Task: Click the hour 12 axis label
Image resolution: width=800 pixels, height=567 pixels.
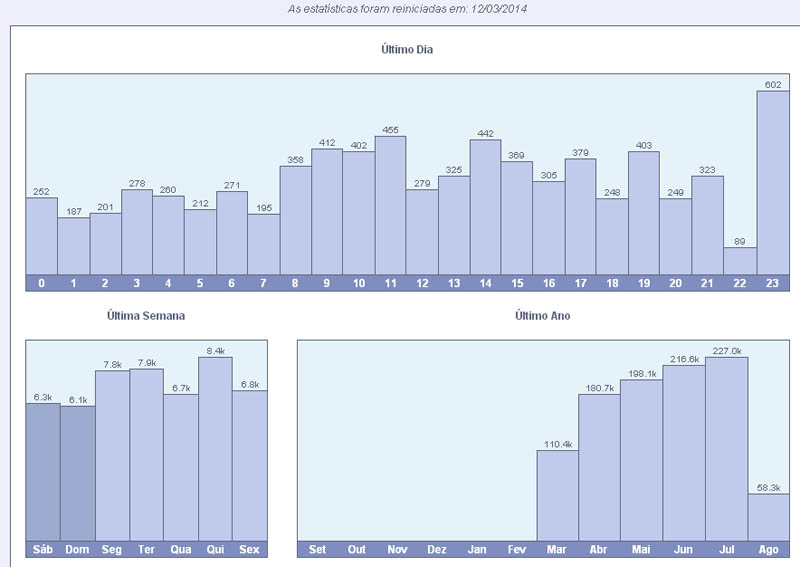Action: pos(422,283)
